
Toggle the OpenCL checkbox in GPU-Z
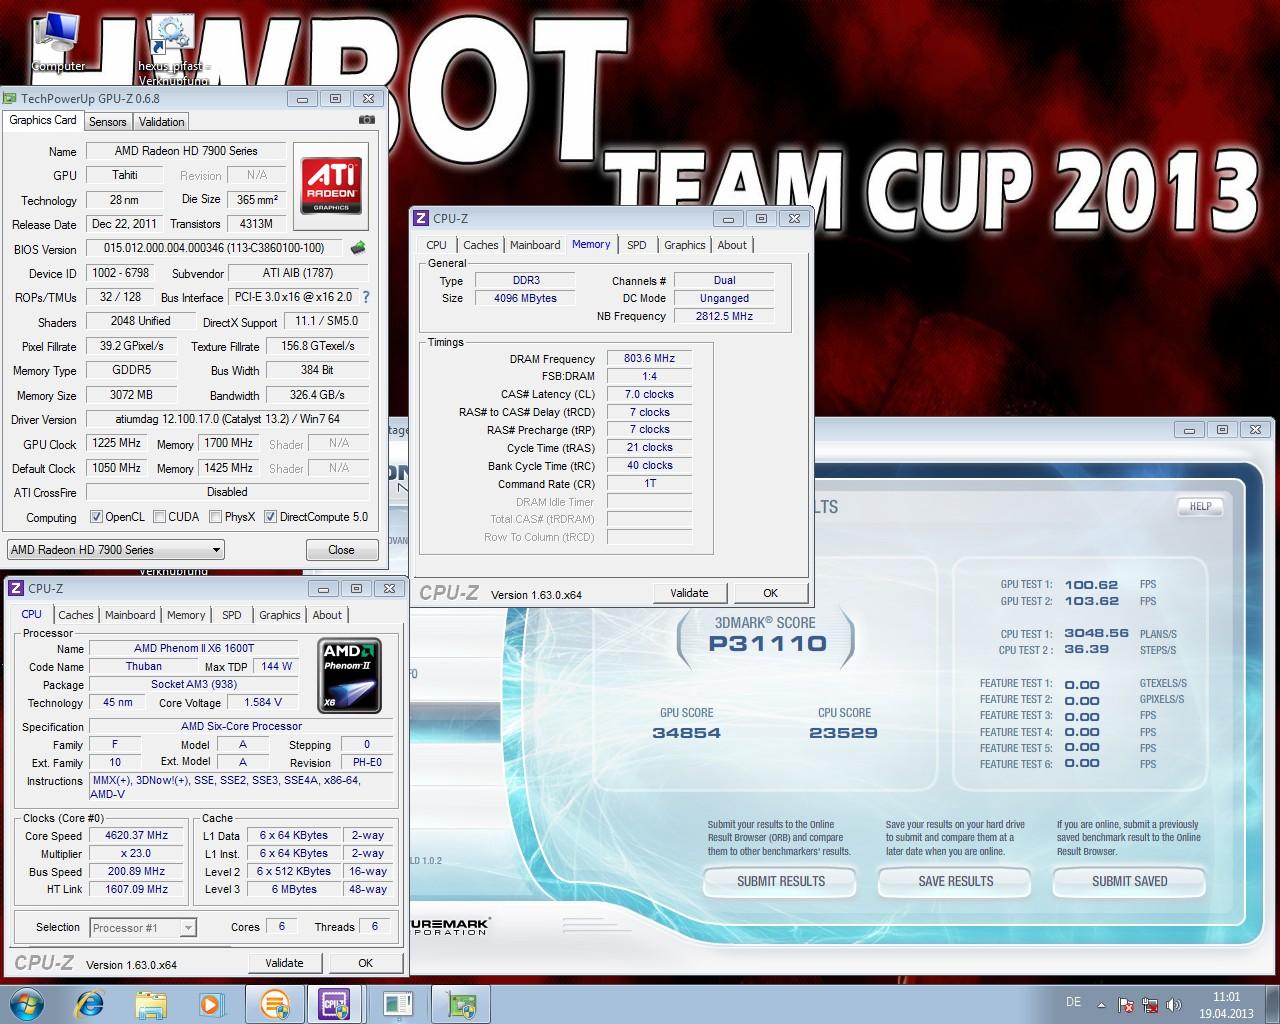(96, 517)
